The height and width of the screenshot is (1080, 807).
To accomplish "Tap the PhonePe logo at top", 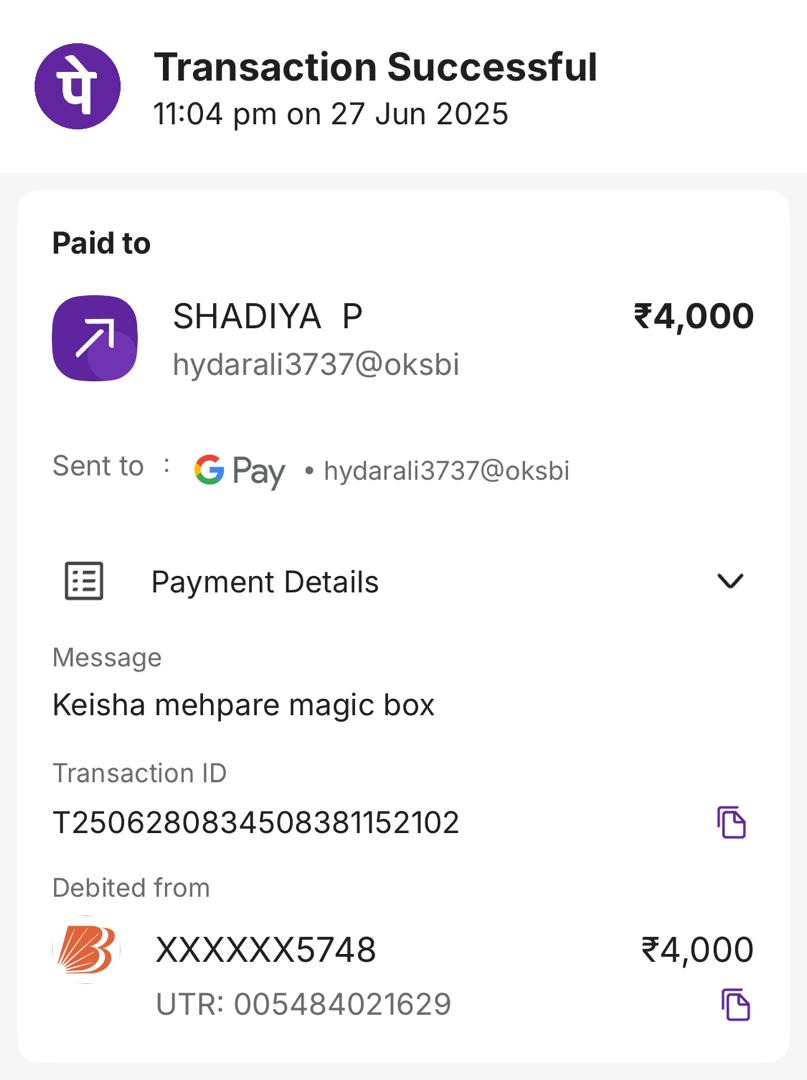I will (77, 85).
